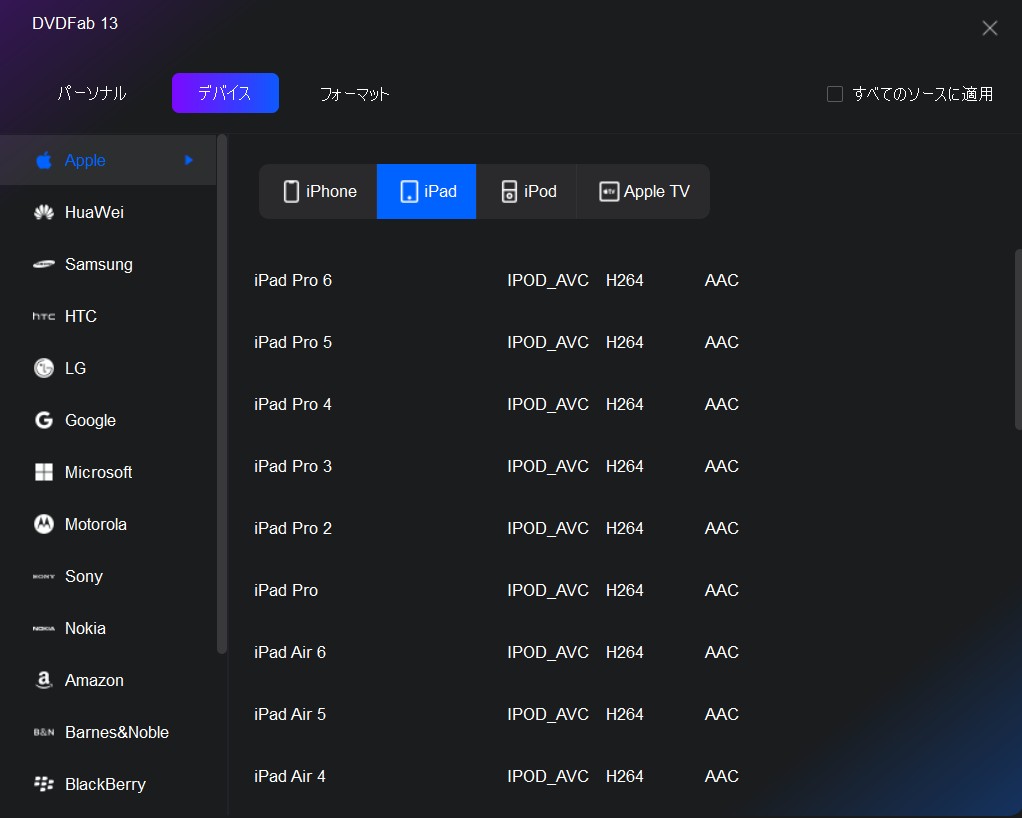Select the Google G icon
The height and width of the screenshot is (818, 1022).
(43, 421)
